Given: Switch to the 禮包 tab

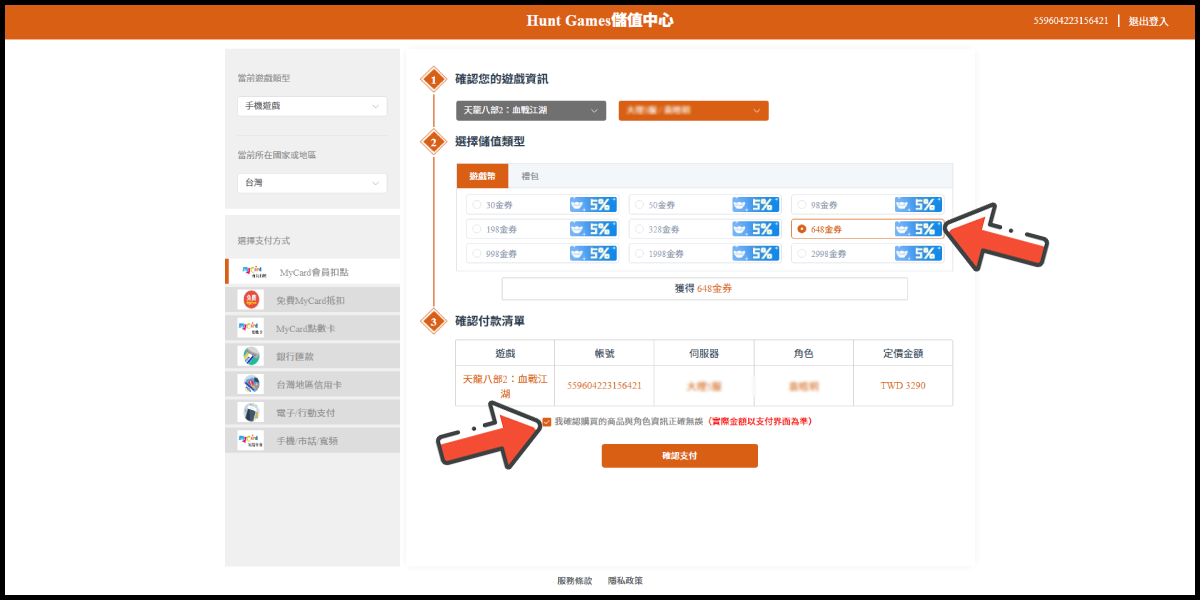Looking at the screenshot, I should click(x=530, y=176).
